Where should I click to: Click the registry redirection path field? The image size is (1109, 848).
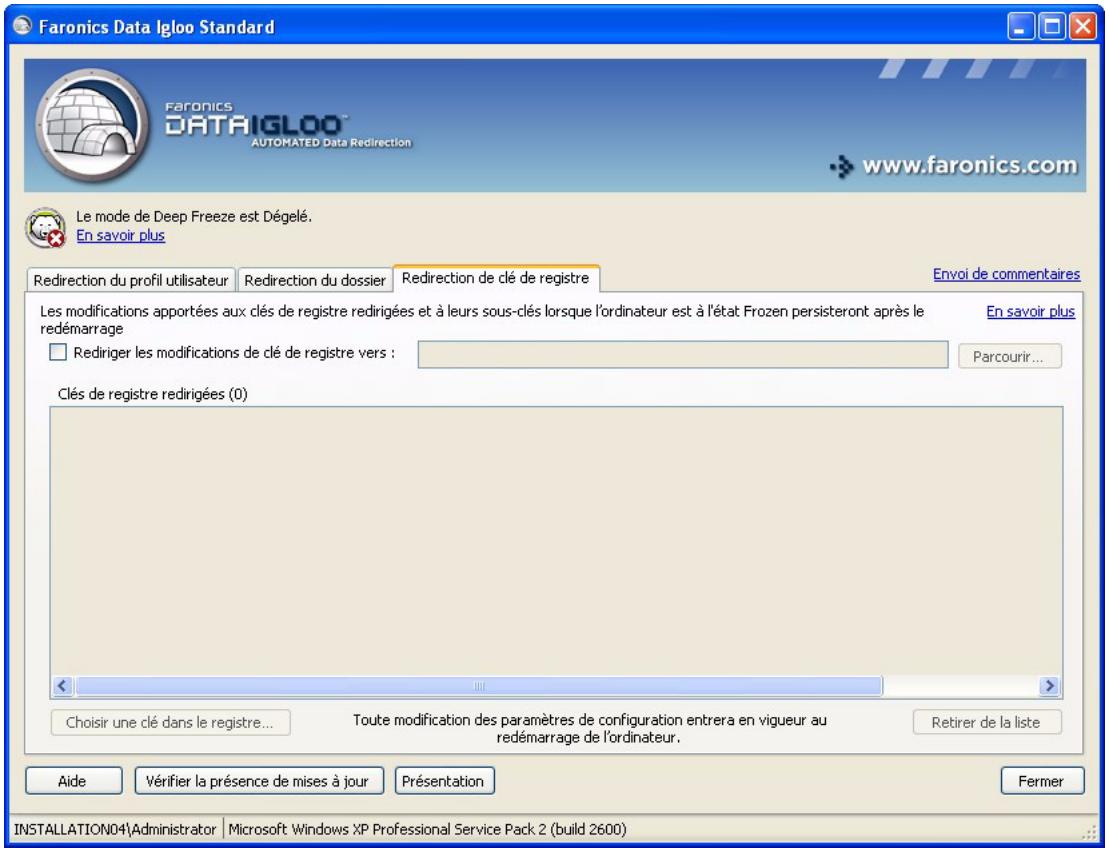coord(683,355)
